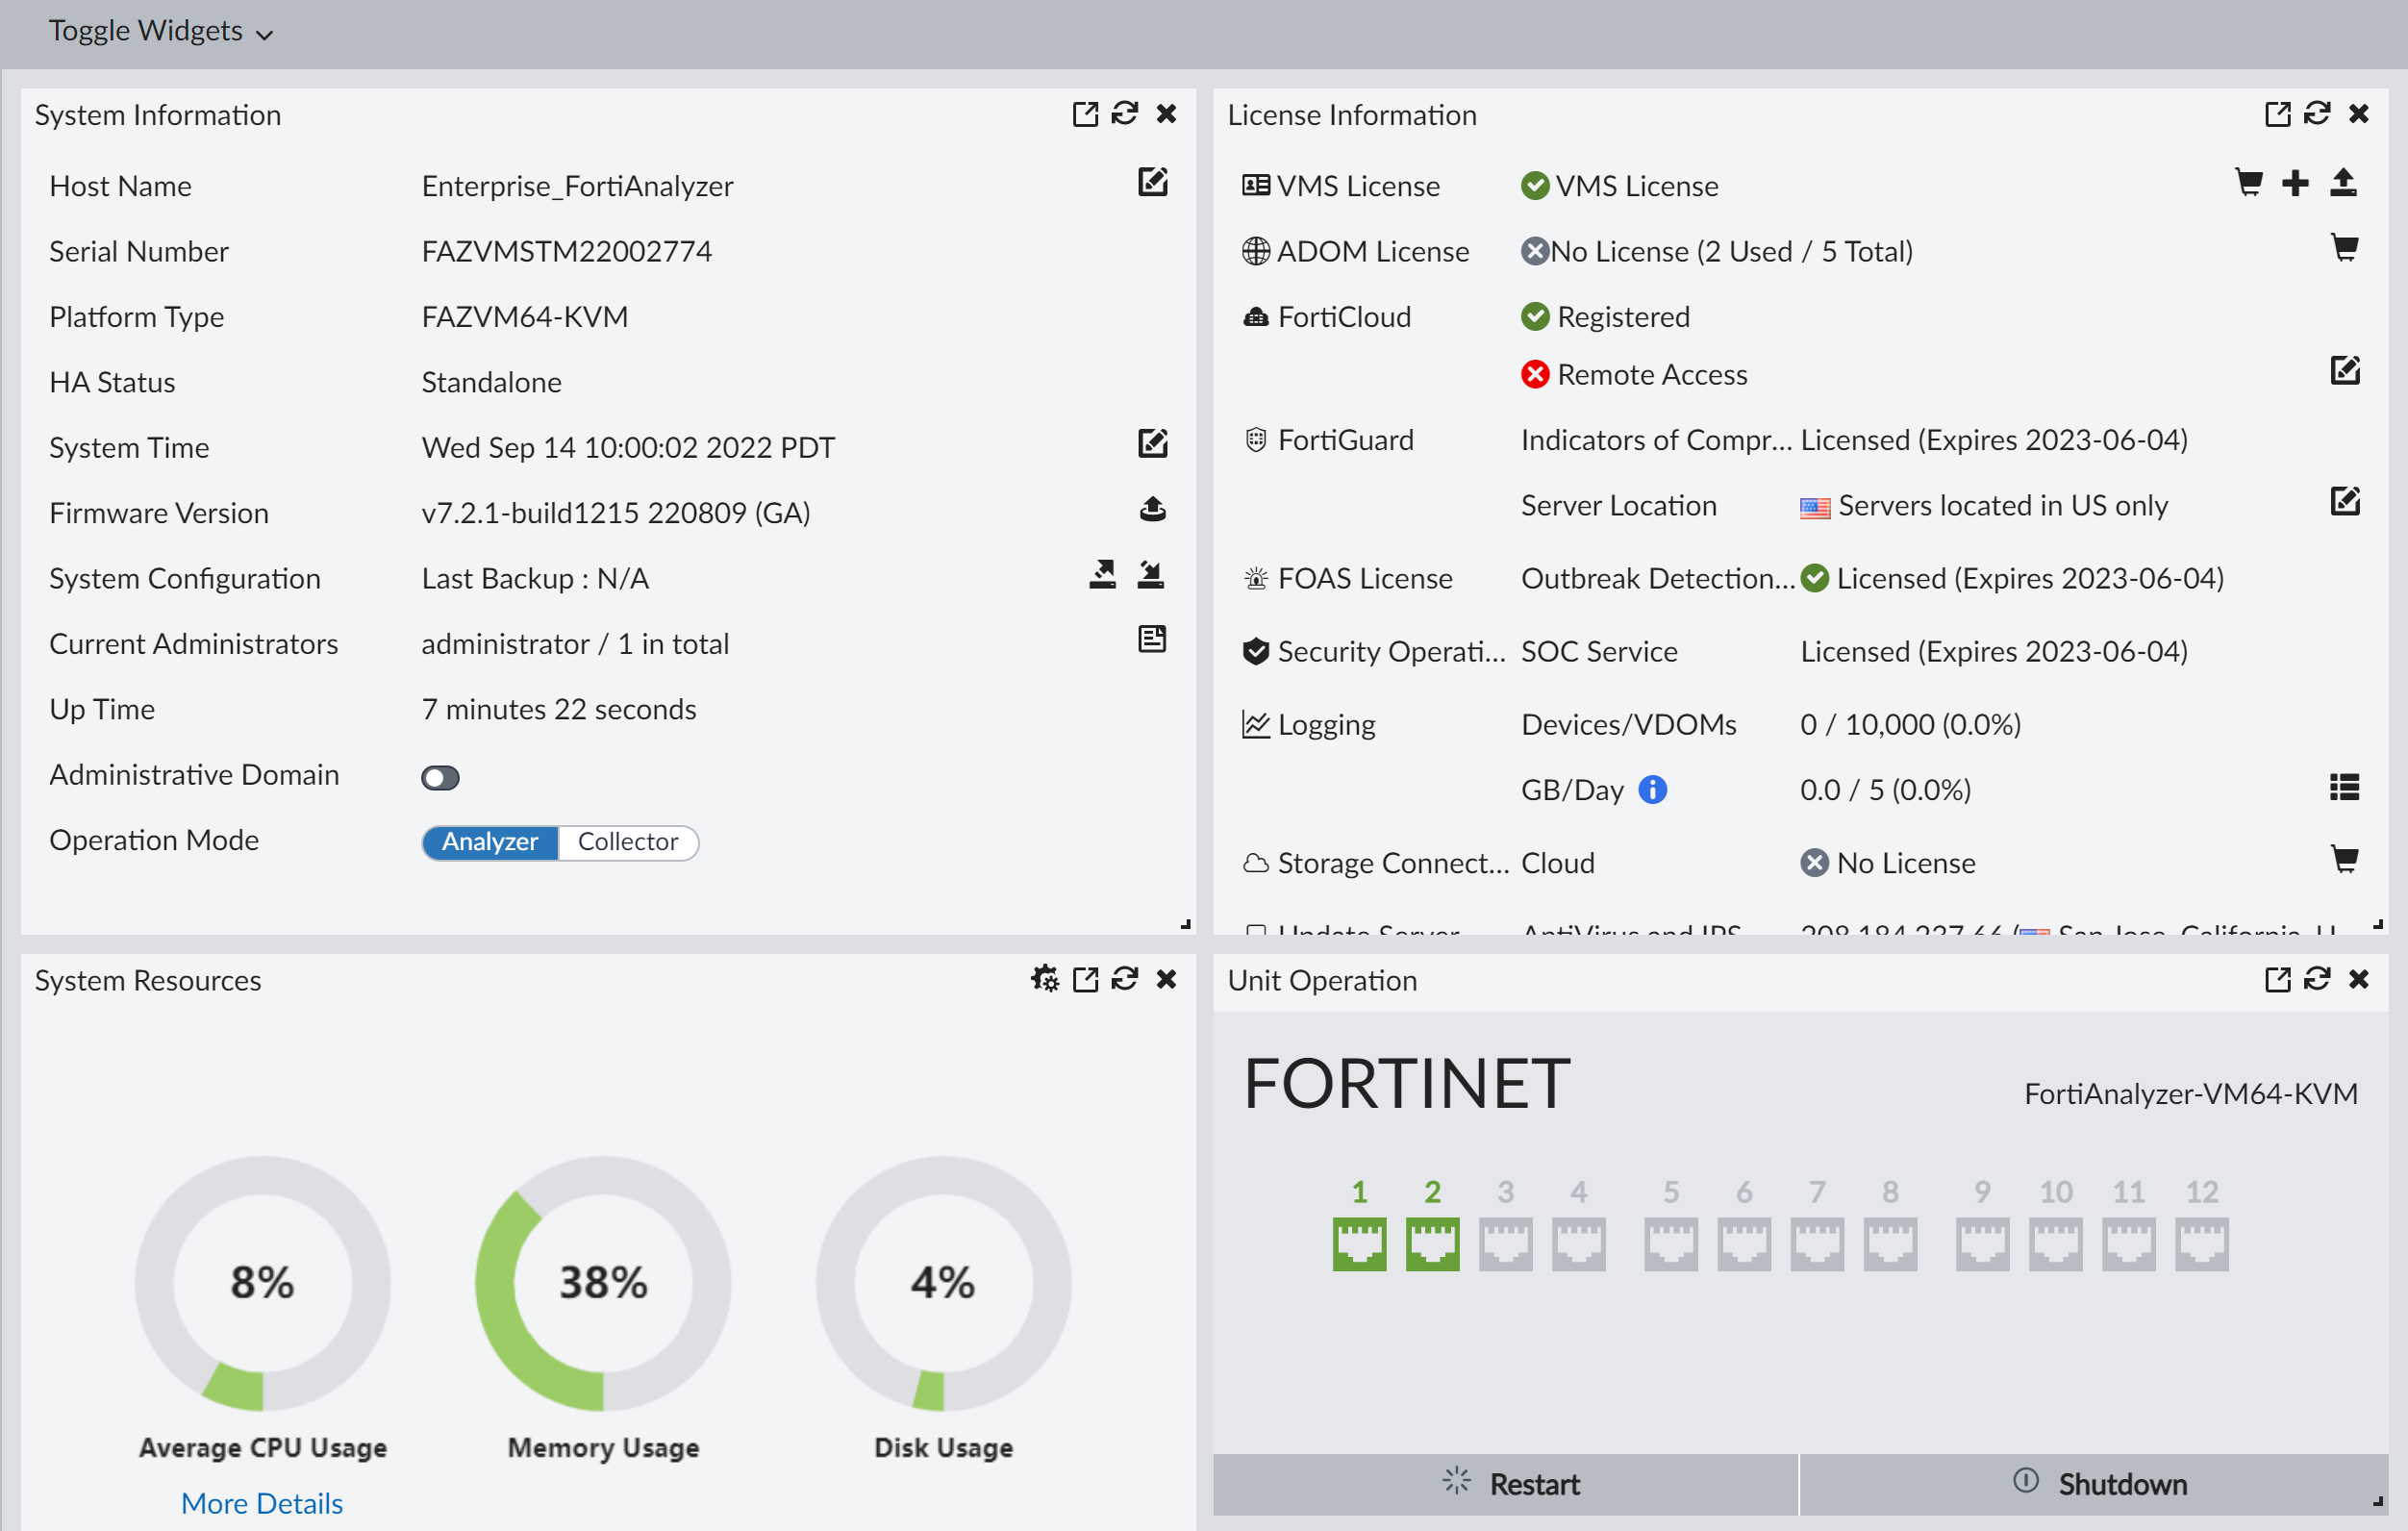Edit the System Time setting

click(1152, 443)
